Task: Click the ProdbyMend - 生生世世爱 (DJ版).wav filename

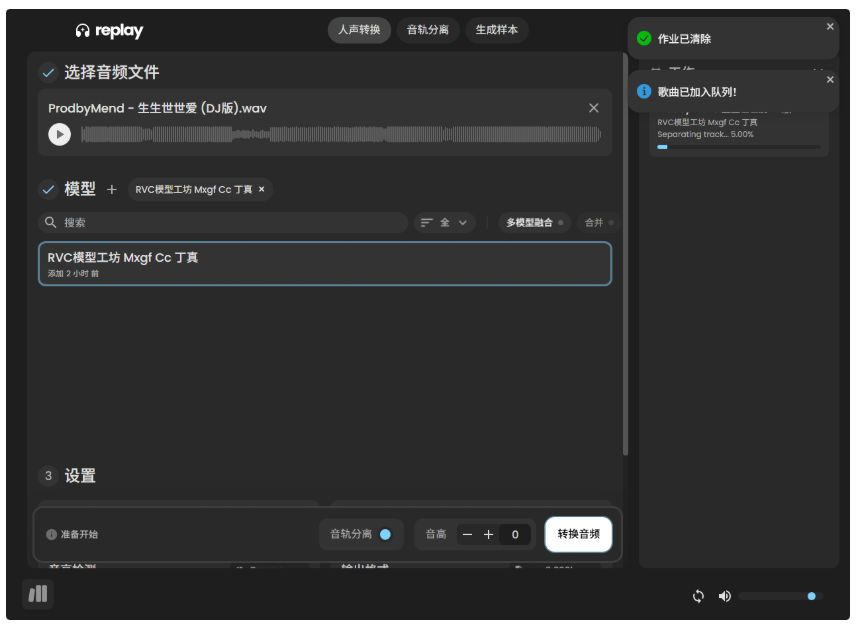Action: [x=157, y=108]
